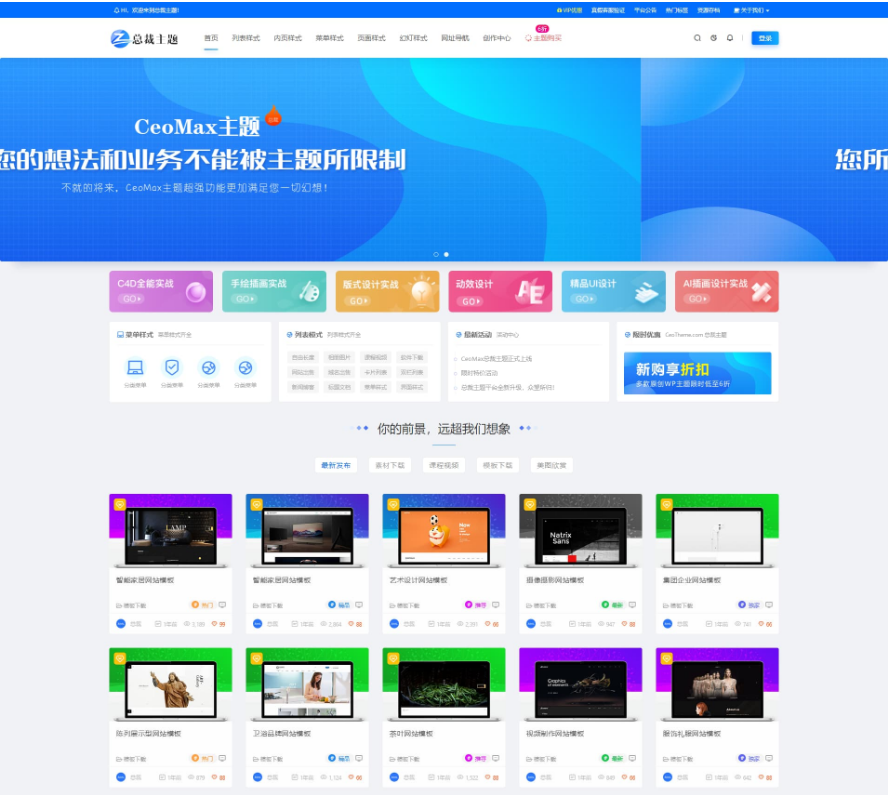Click the 总裁主题 site logo
The width and height of the screenshot is (889, 795).
(x=144, y=38)
